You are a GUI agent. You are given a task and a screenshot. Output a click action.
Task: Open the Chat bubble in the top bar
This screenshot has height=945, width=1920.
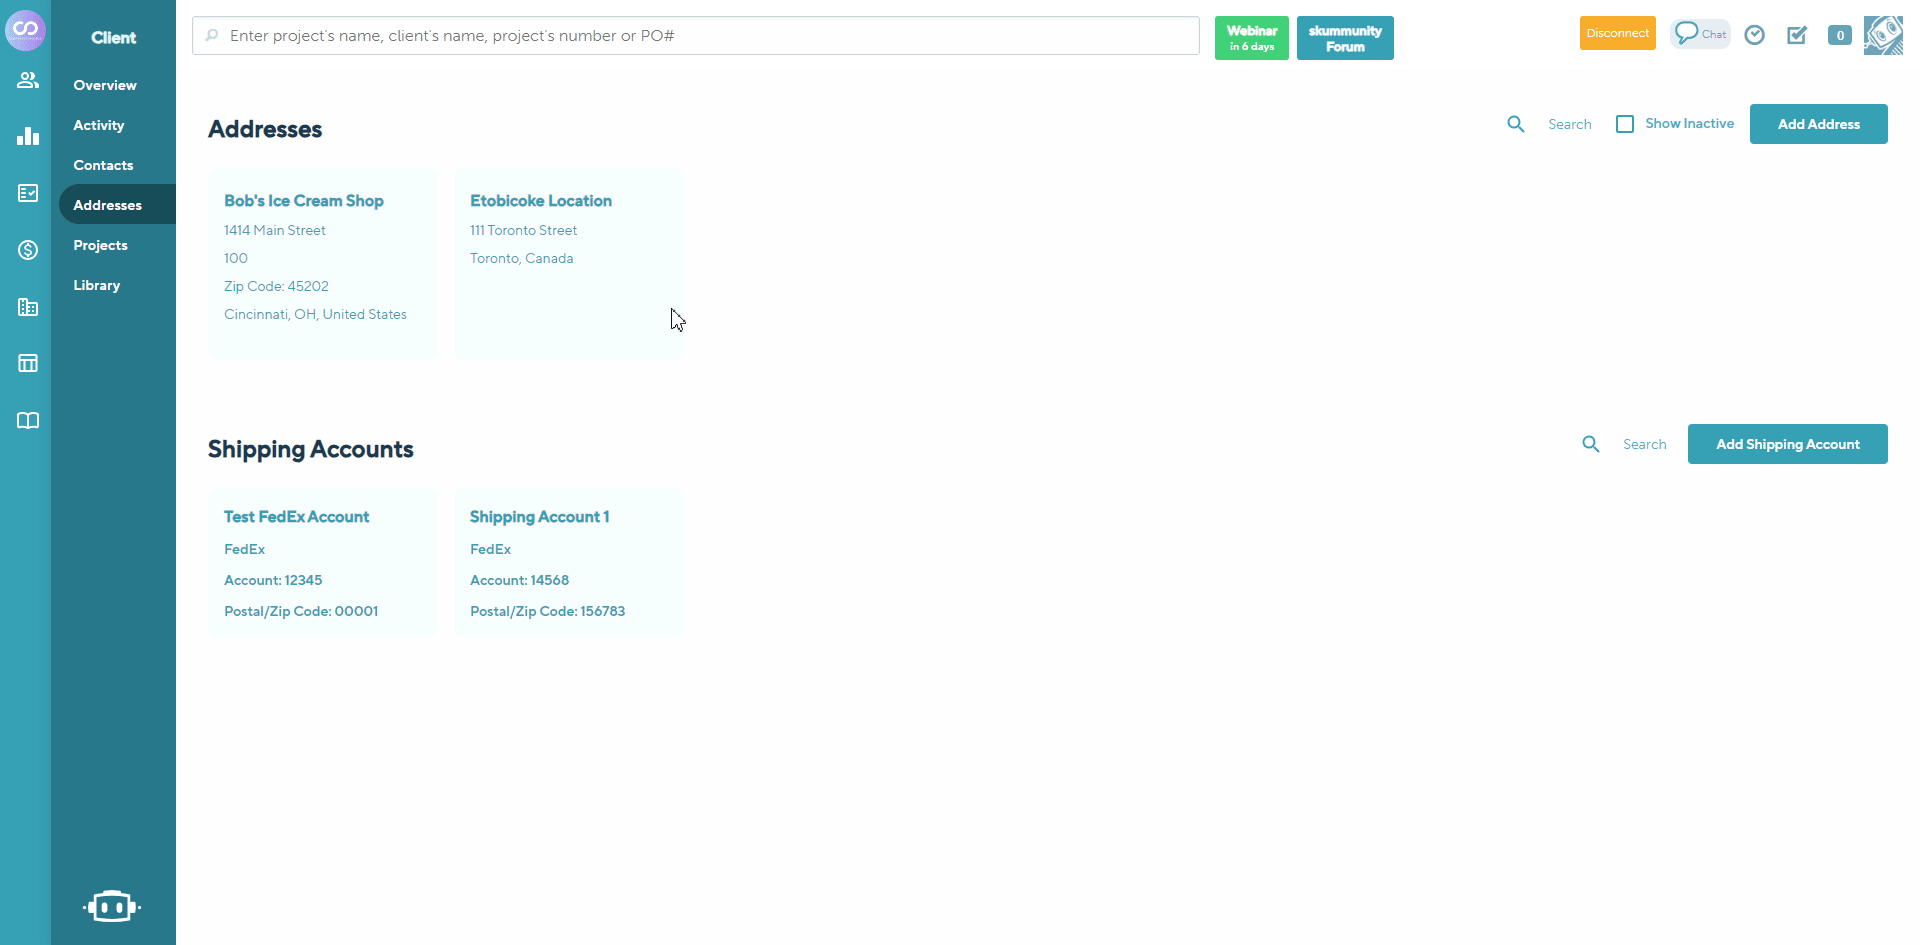[1700, 33]
